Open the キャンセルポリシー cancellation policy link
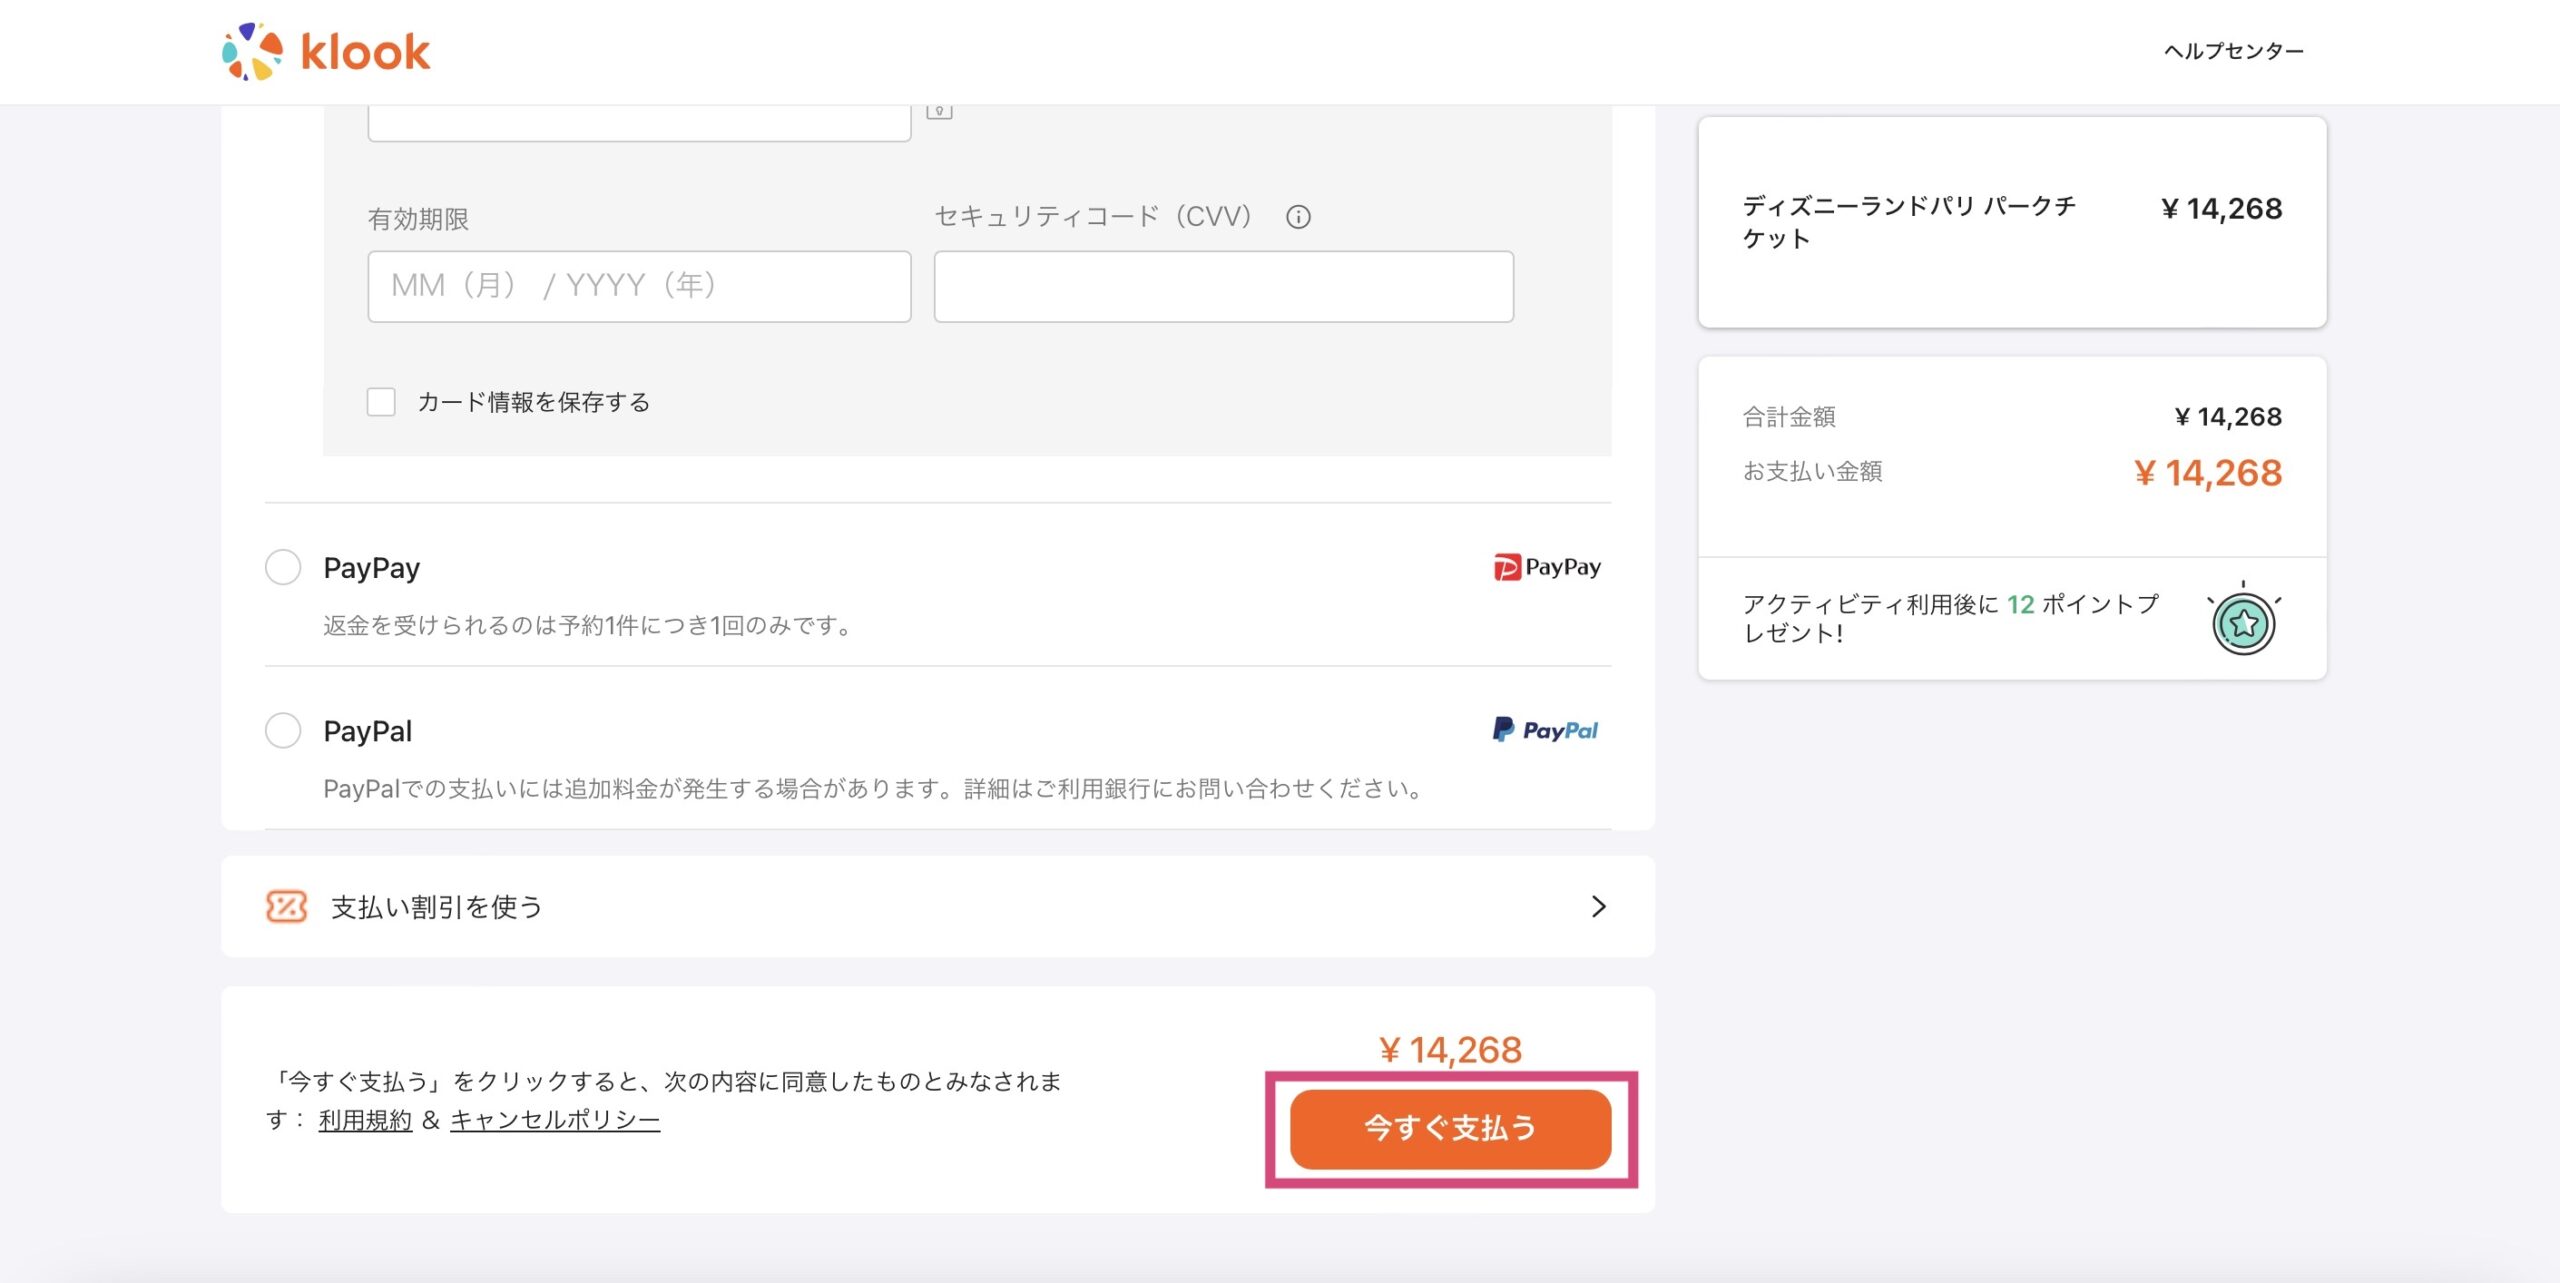Screen dimensions: 2560x1283 (x=555, y=1120)
